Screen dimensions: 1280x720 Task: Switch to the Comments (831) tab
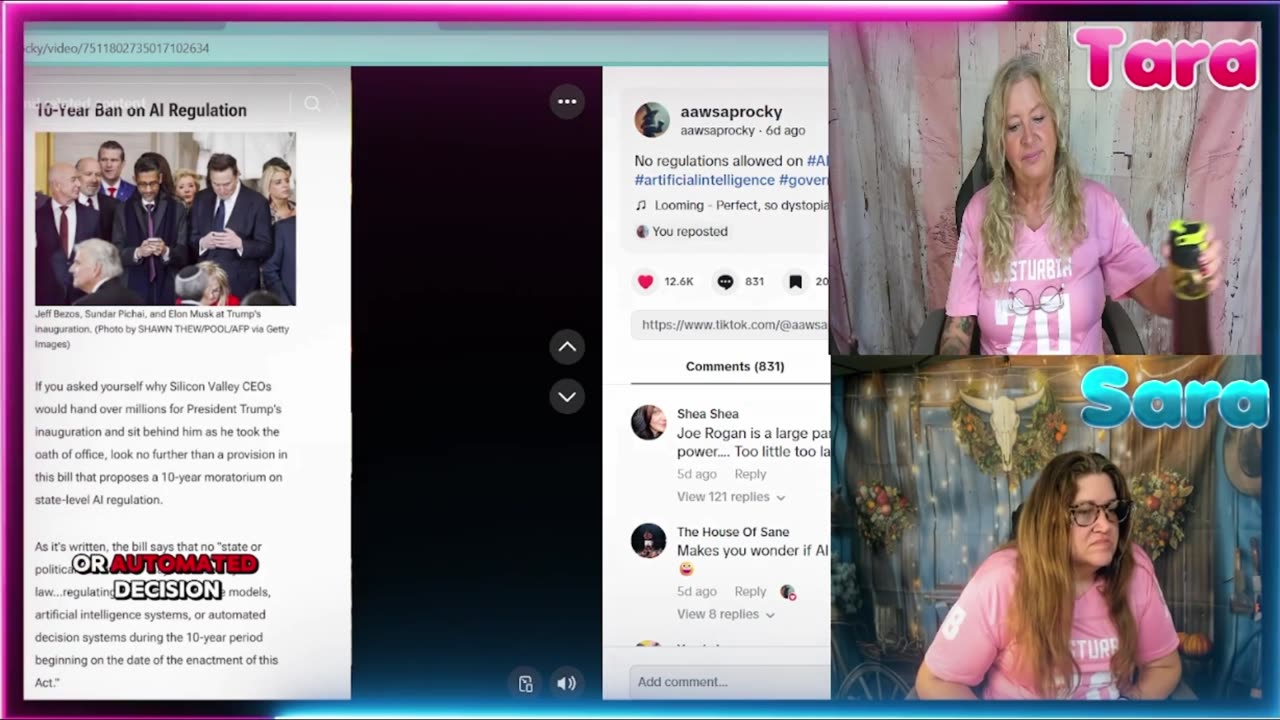point(734,366)
